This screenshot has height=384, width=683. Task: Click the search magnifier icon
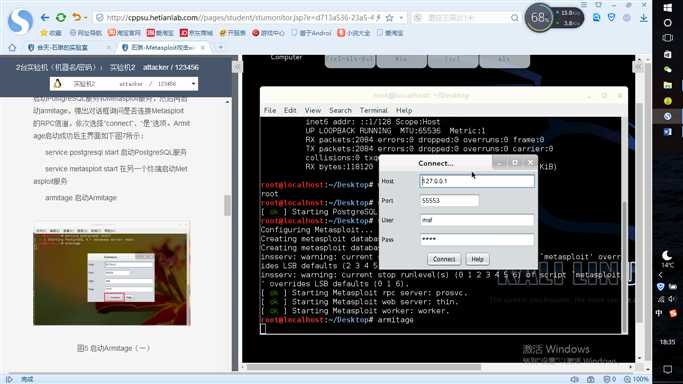pos(515,18)
